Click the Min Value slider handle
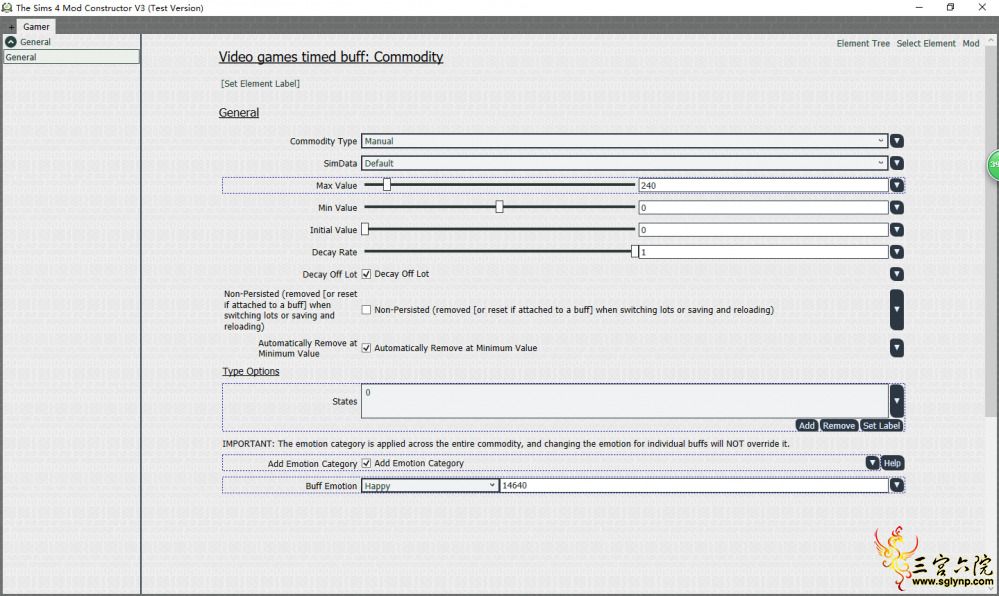 coord(500,207)
